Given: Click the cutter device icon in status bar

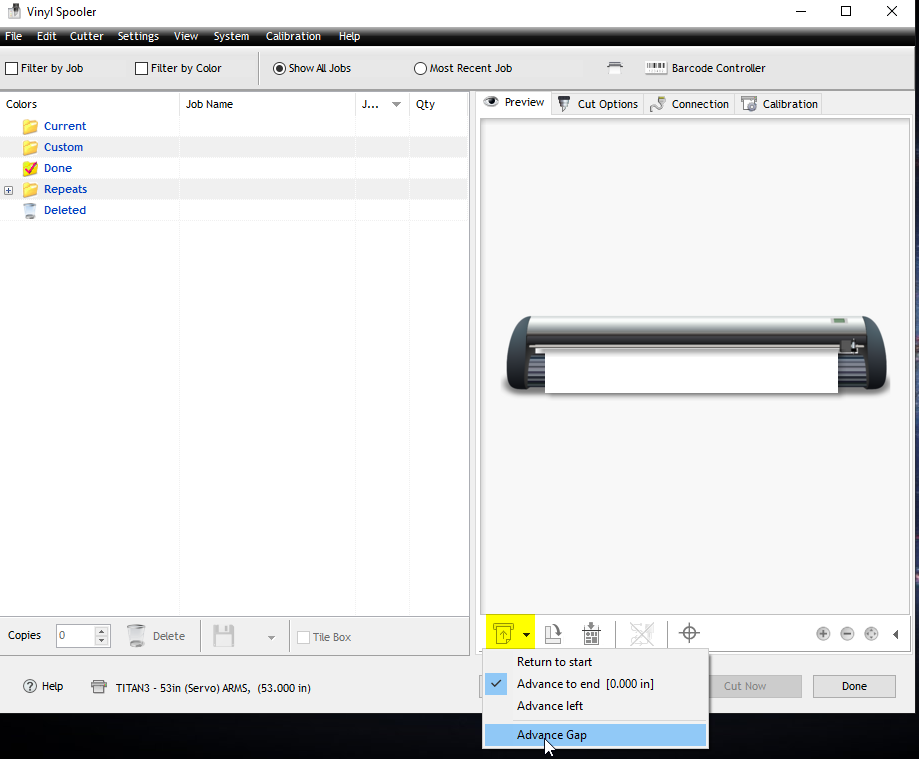Looking at the screenshot, I should (x=99, y=686).
